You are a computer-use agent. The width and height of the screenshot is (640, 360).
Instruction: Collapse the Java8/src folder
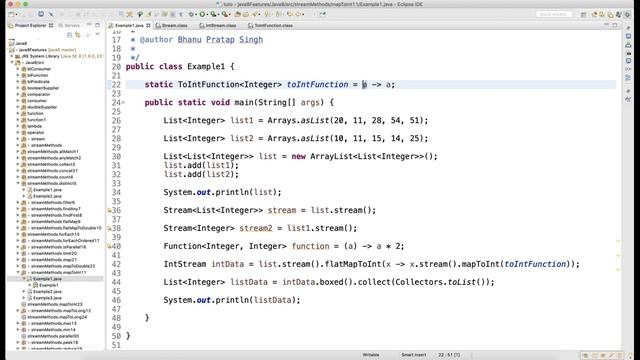pyautogui.click(x=12, y=62)
